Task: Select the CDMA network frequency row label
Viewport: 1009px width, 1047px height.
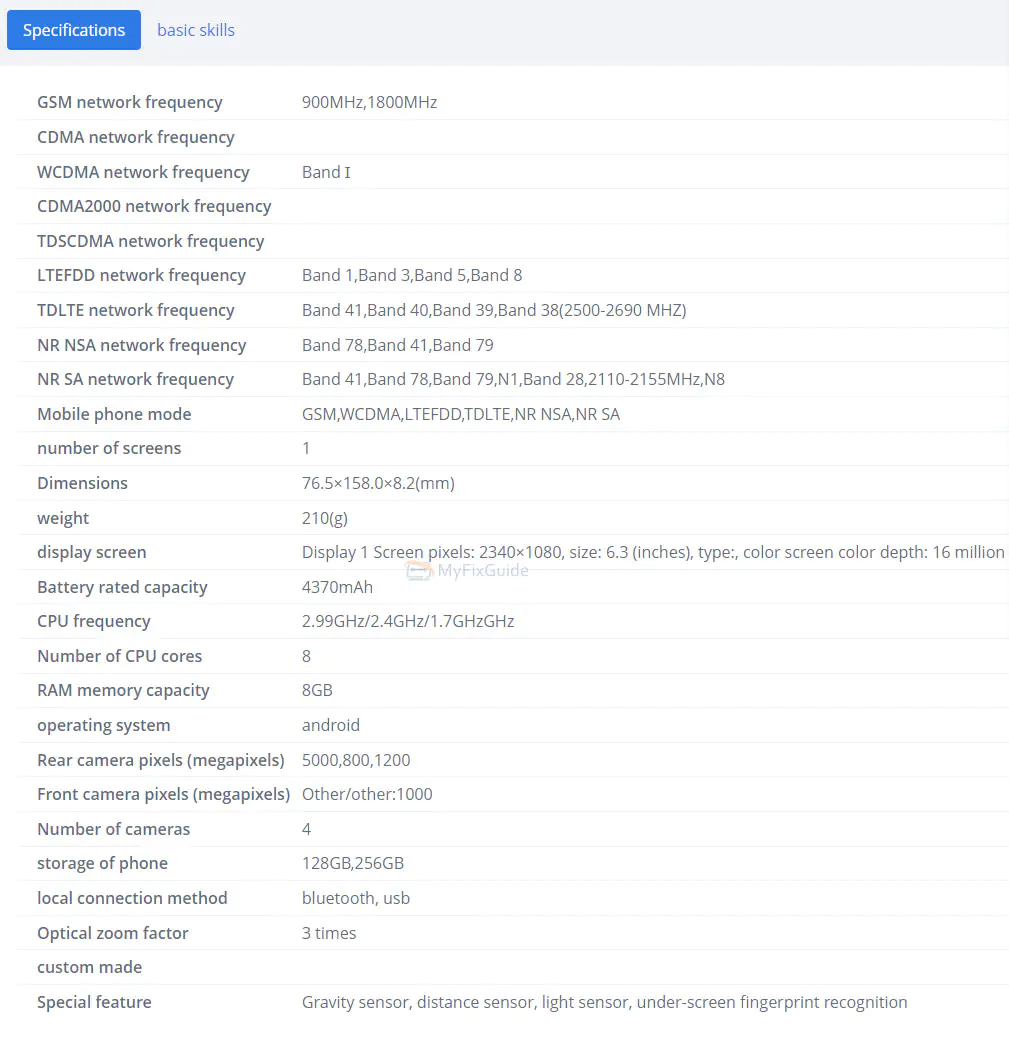Action: click(x=136, y=137)
